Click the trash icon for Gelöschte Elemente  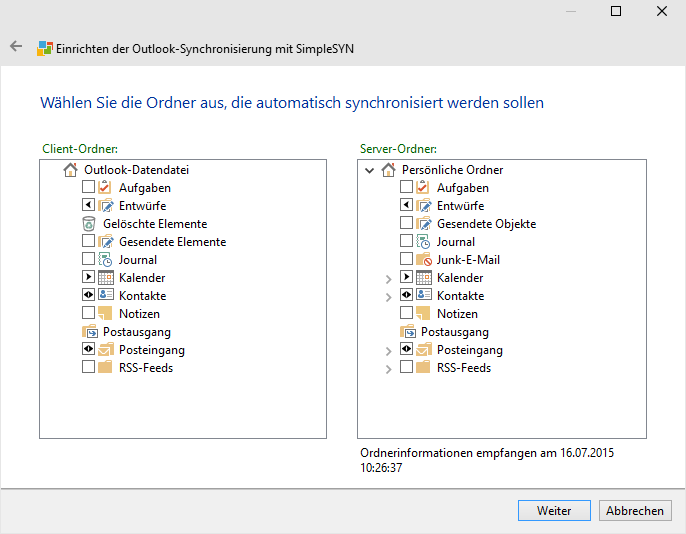[89, 223]
